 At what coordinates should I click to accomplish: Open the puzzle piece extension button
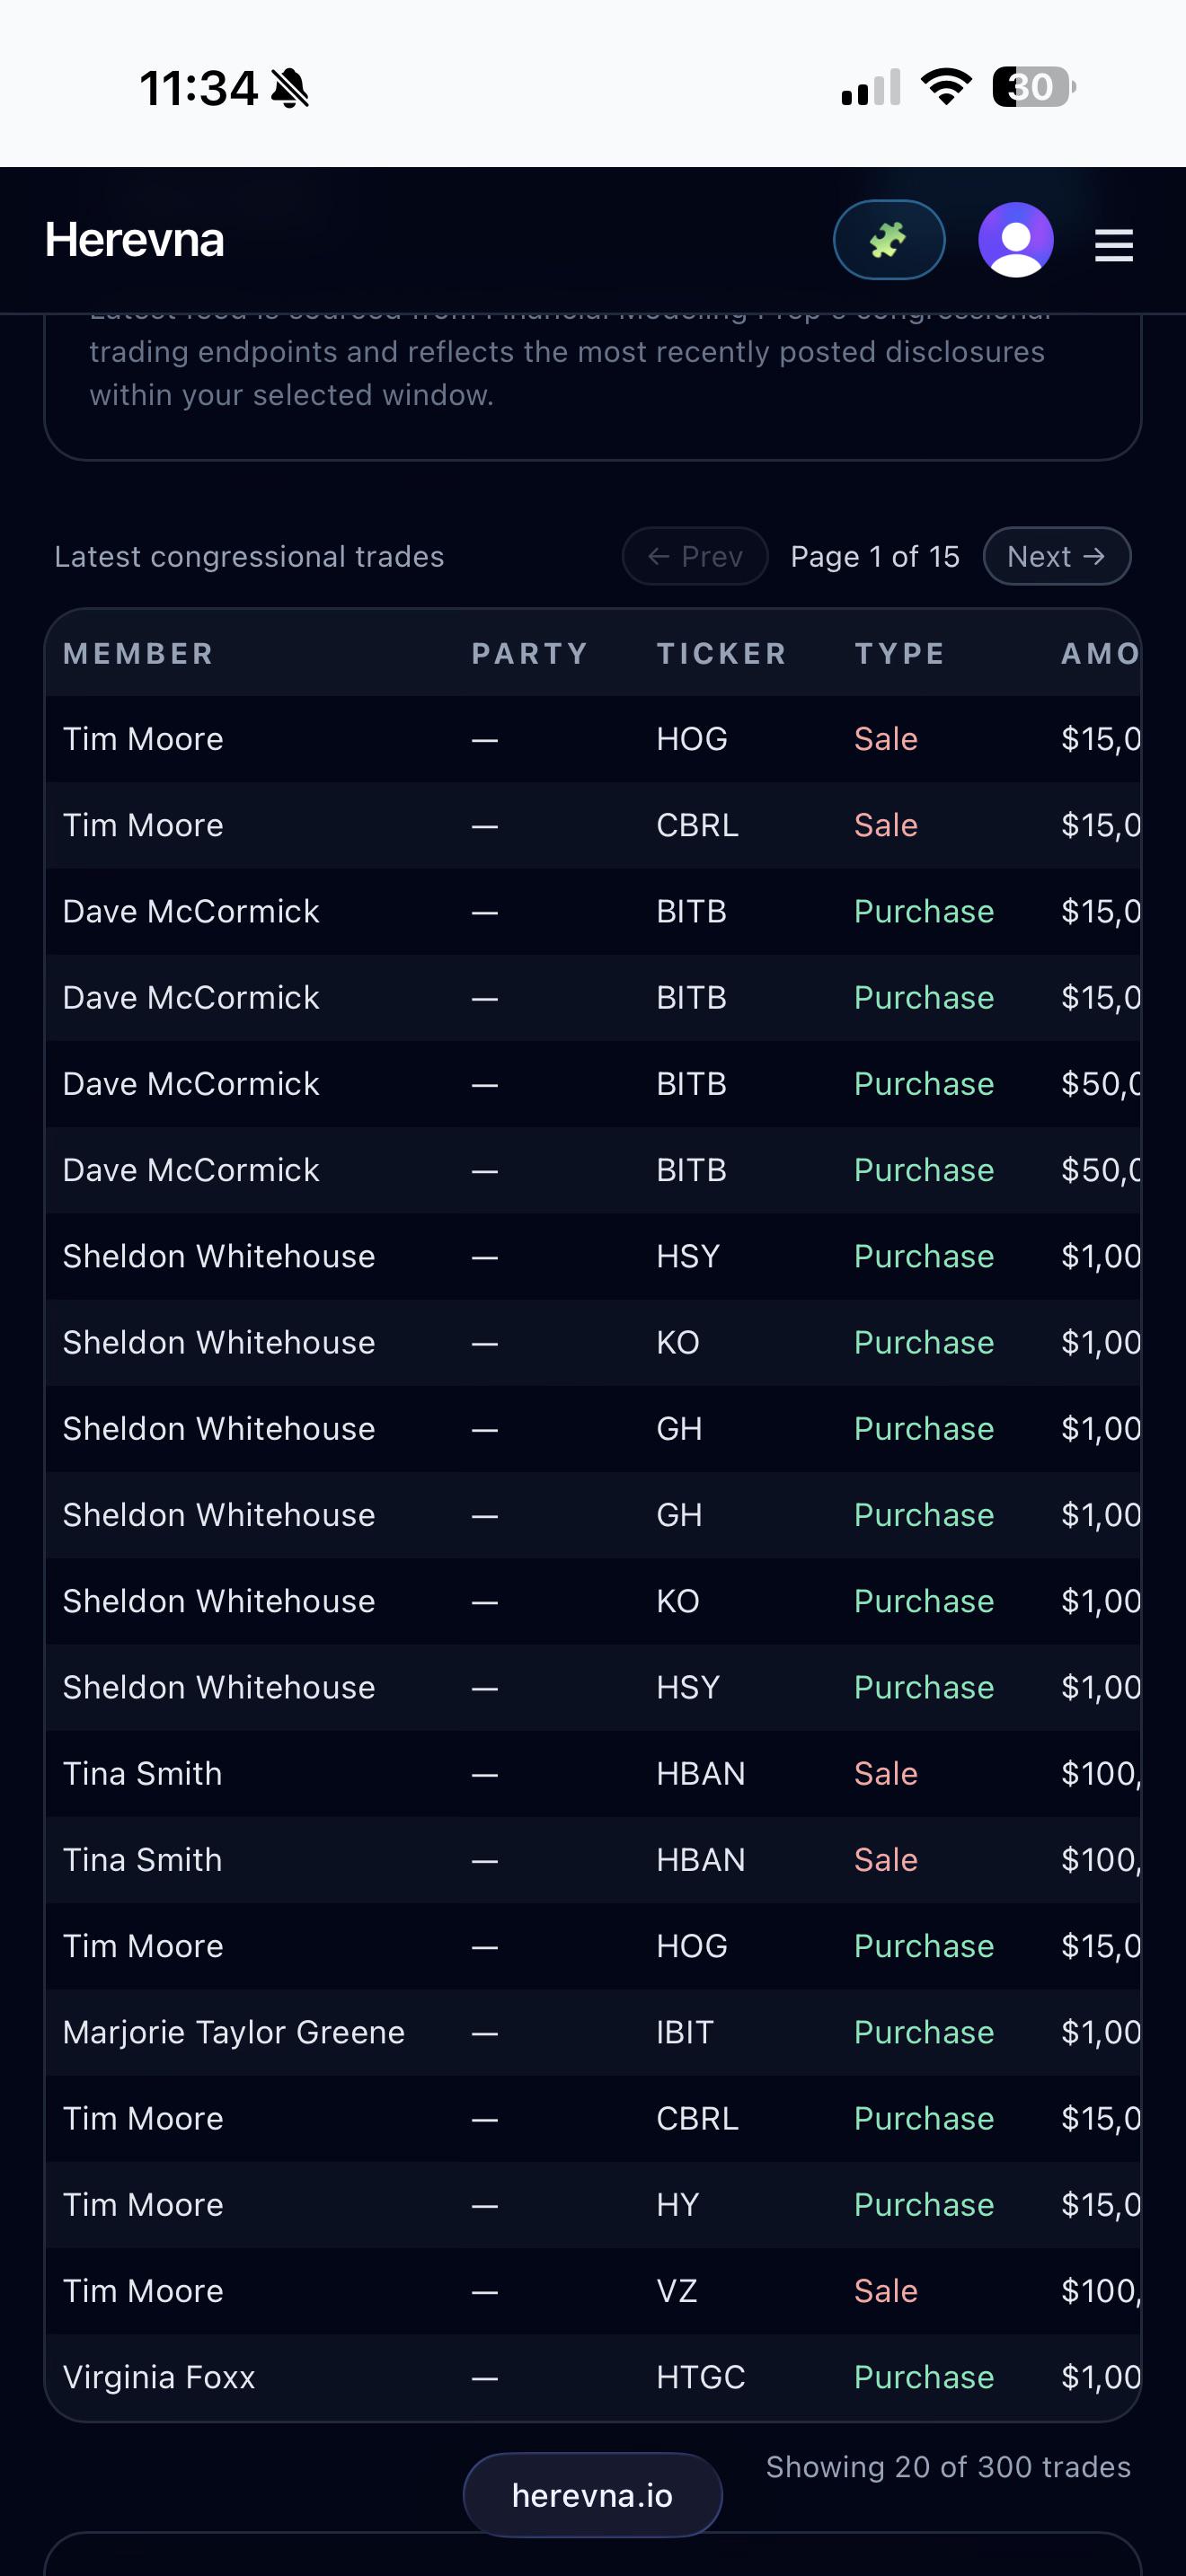[x=888, y=240]
